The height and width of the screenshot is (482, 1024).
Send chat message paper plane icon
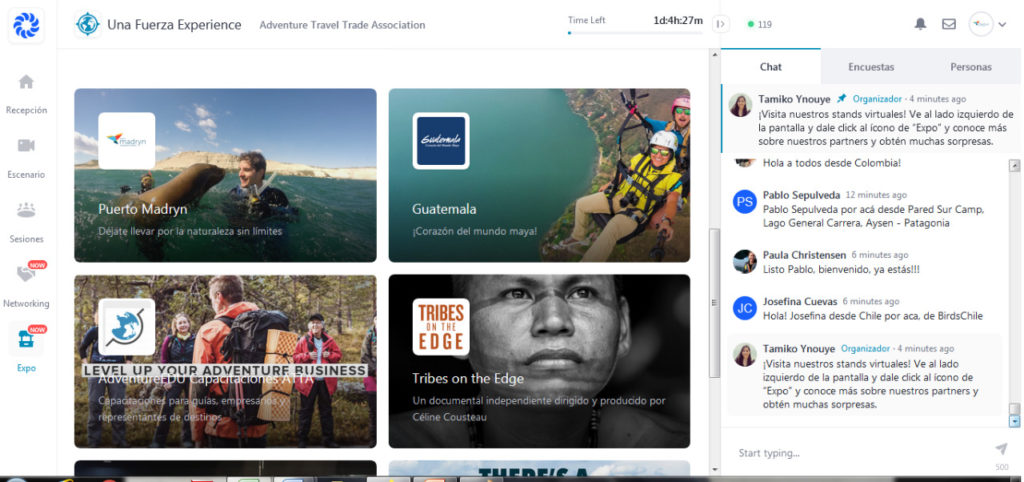(1001, 449)
